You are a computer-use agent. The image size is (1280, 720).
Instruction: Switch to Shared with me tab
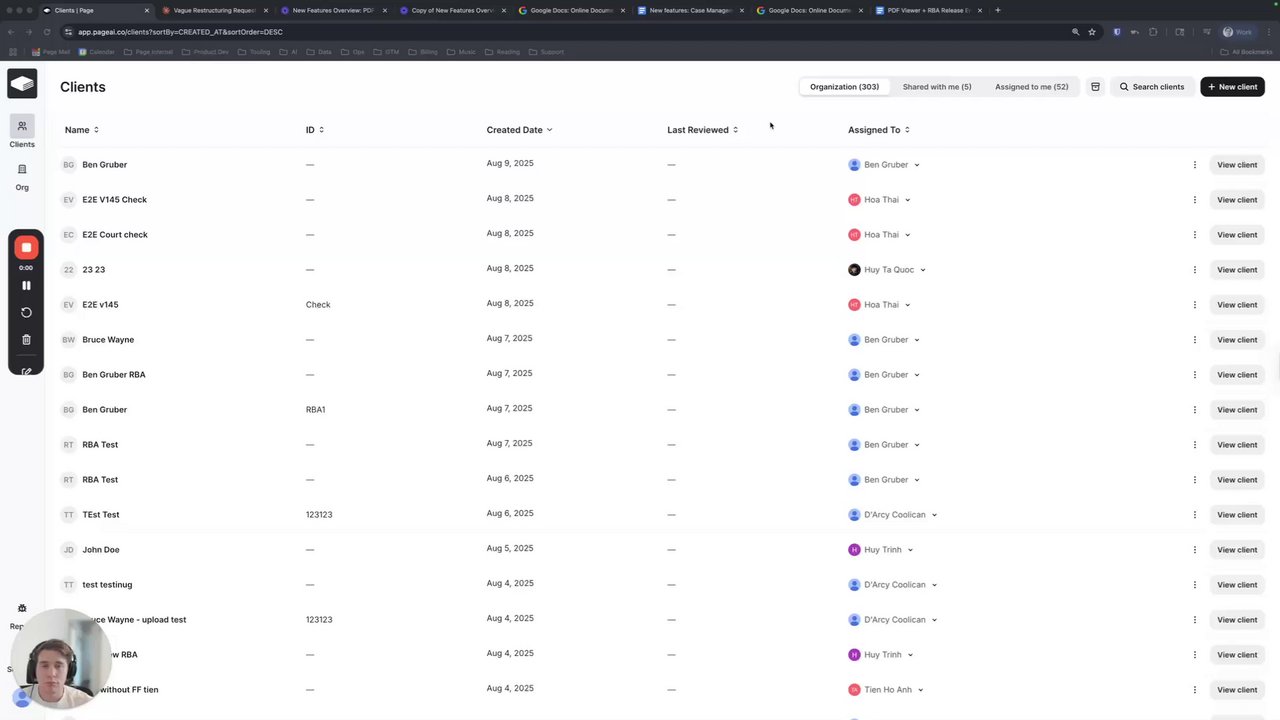936,87
